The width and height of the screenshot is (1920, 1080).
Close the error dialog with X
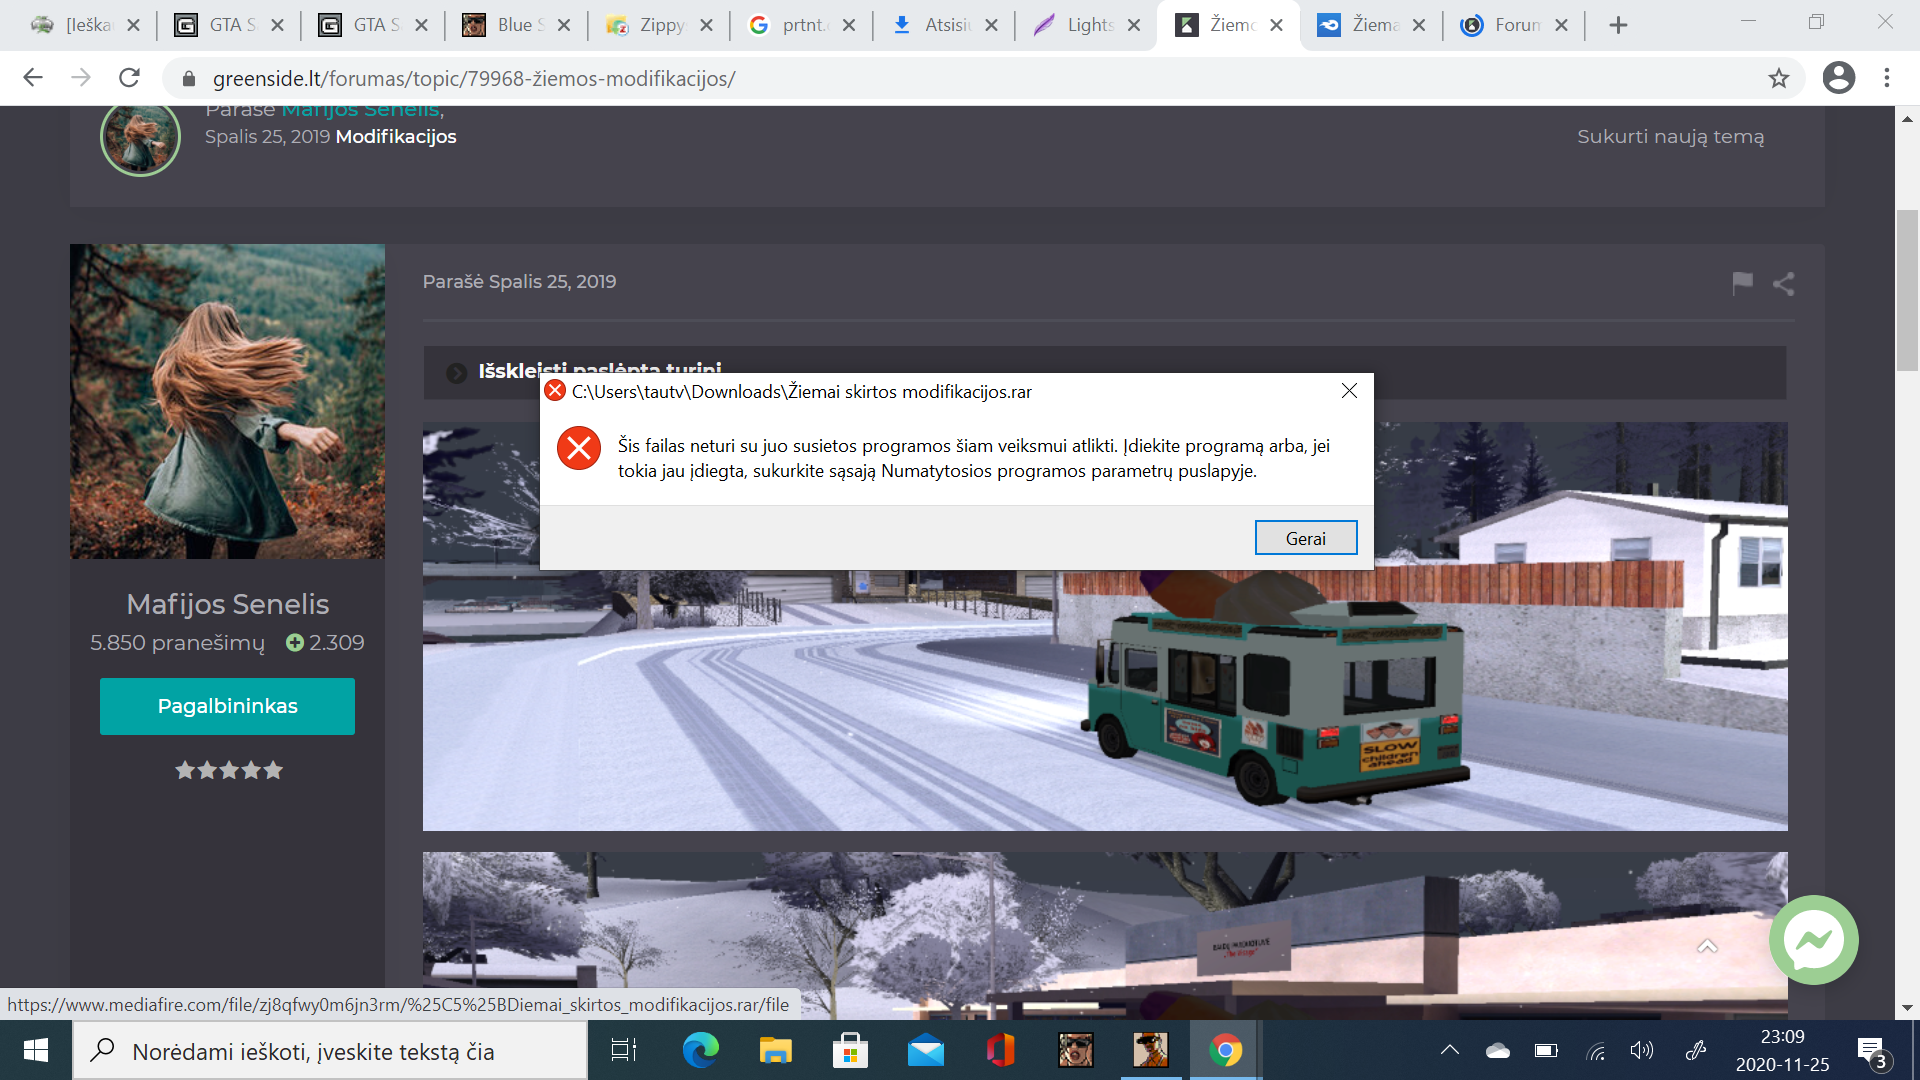point(1349,391)
